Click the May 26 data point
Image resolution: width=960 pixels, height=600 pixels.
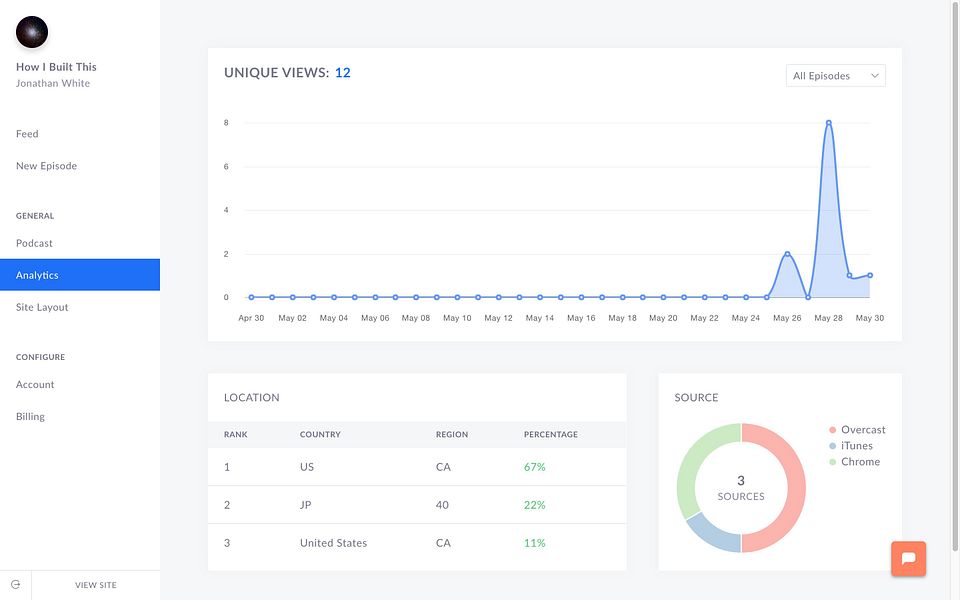click(x=787, y=253)
